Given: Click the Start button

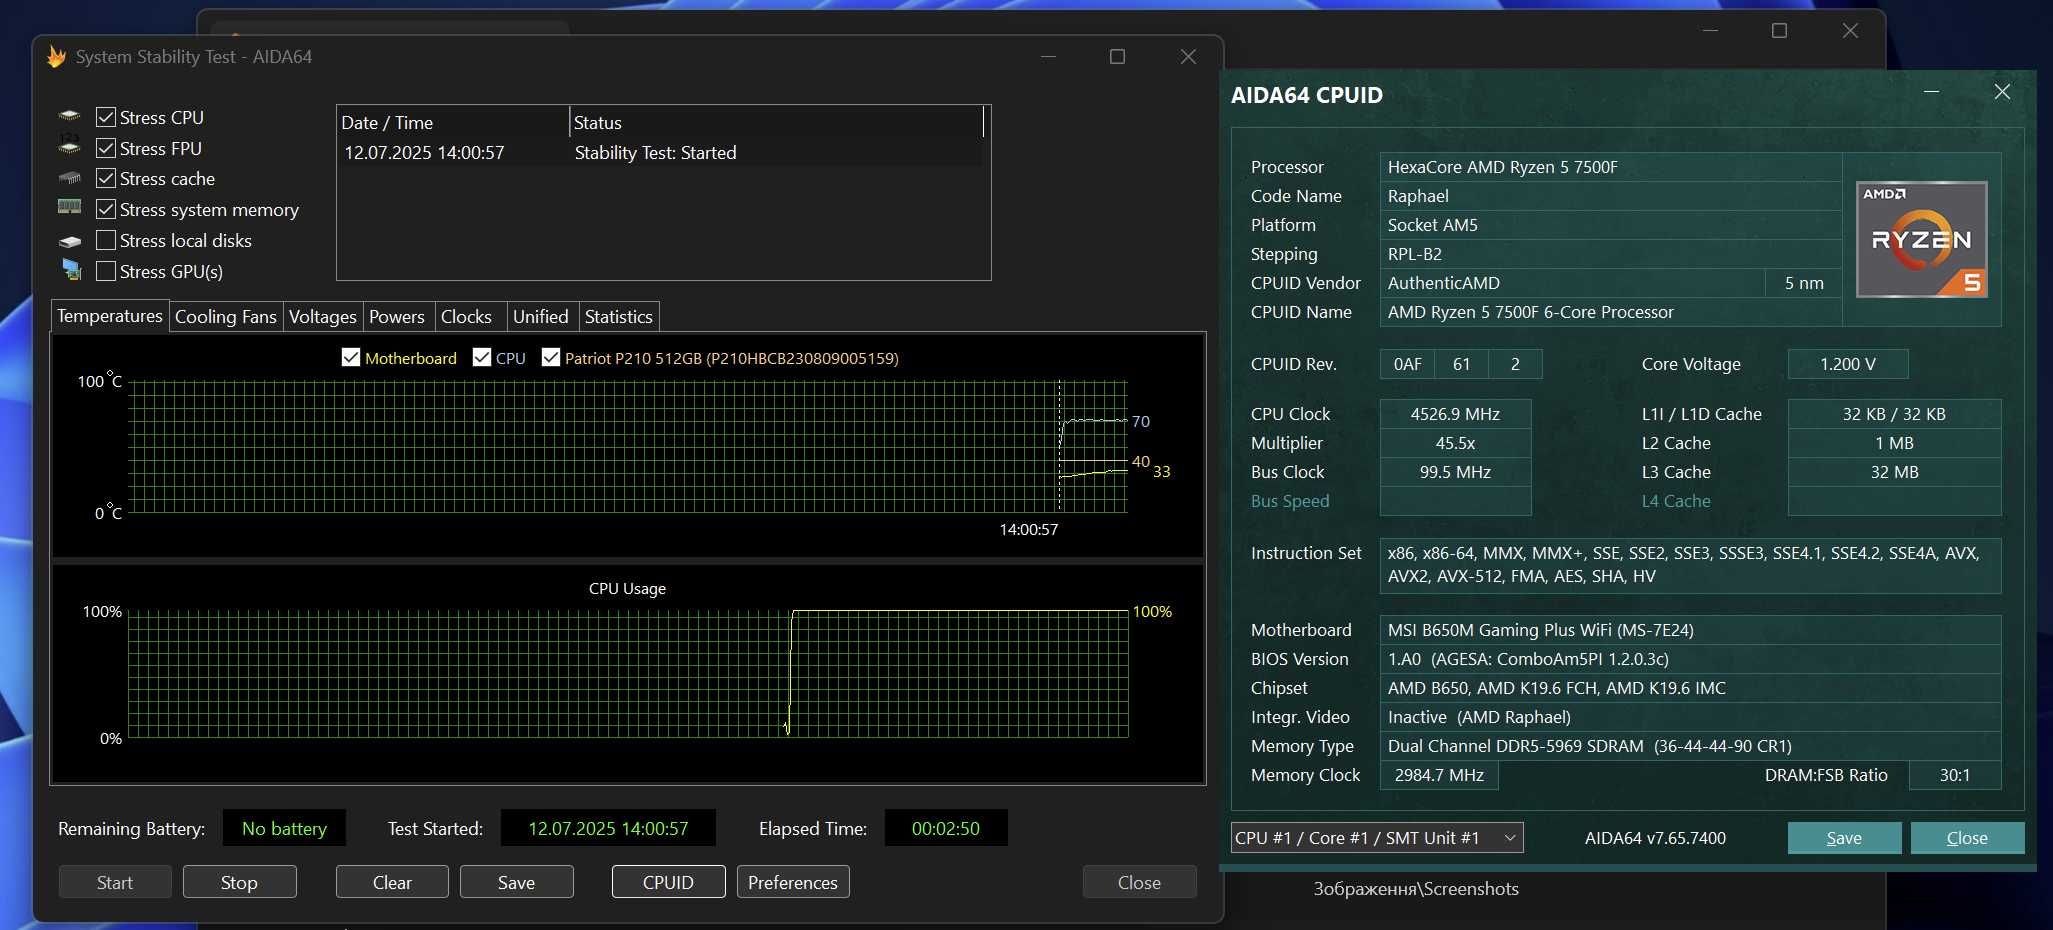Looking at the screenshot, I should point(115,882).
